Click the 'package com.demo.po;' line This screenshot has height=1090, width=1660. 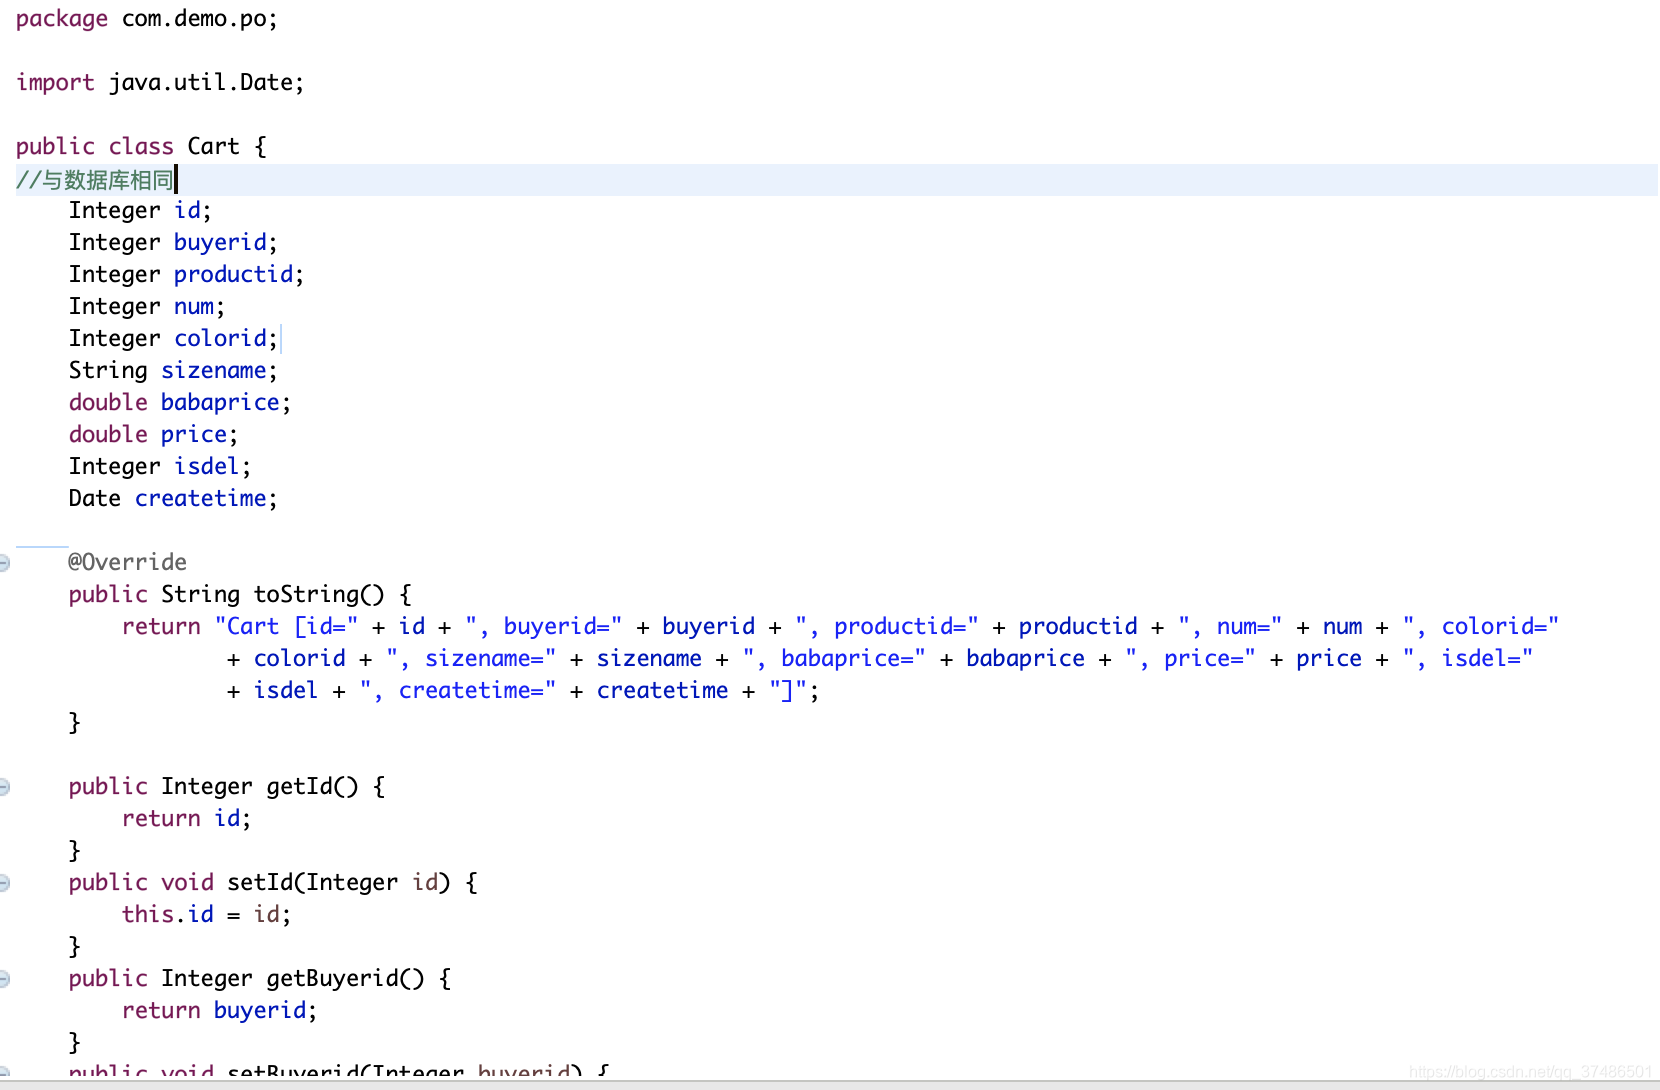pos(147,19)
